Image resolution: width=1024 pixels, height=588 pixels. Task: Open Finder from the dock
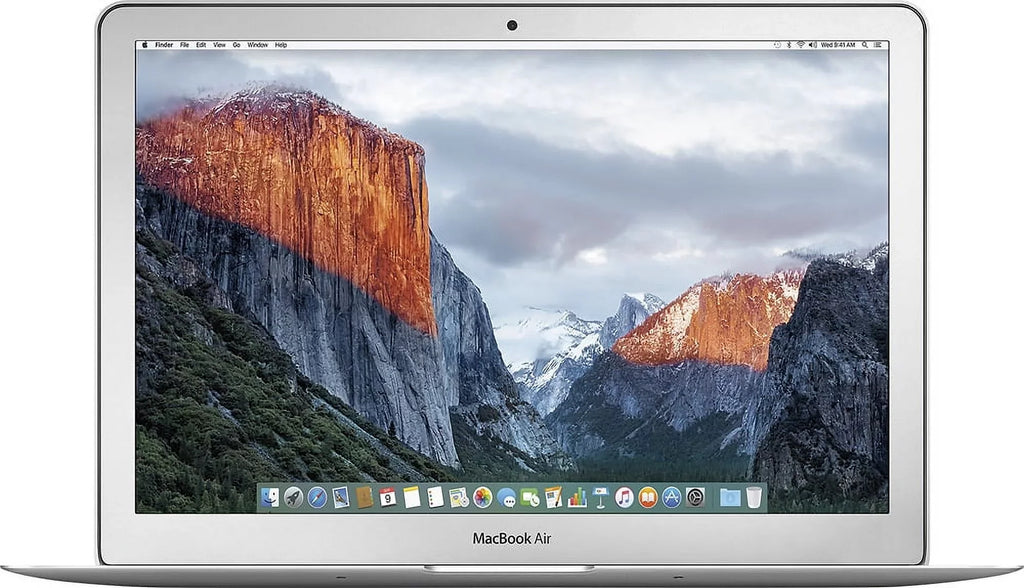pyautogui.click(x=270, y=498)
